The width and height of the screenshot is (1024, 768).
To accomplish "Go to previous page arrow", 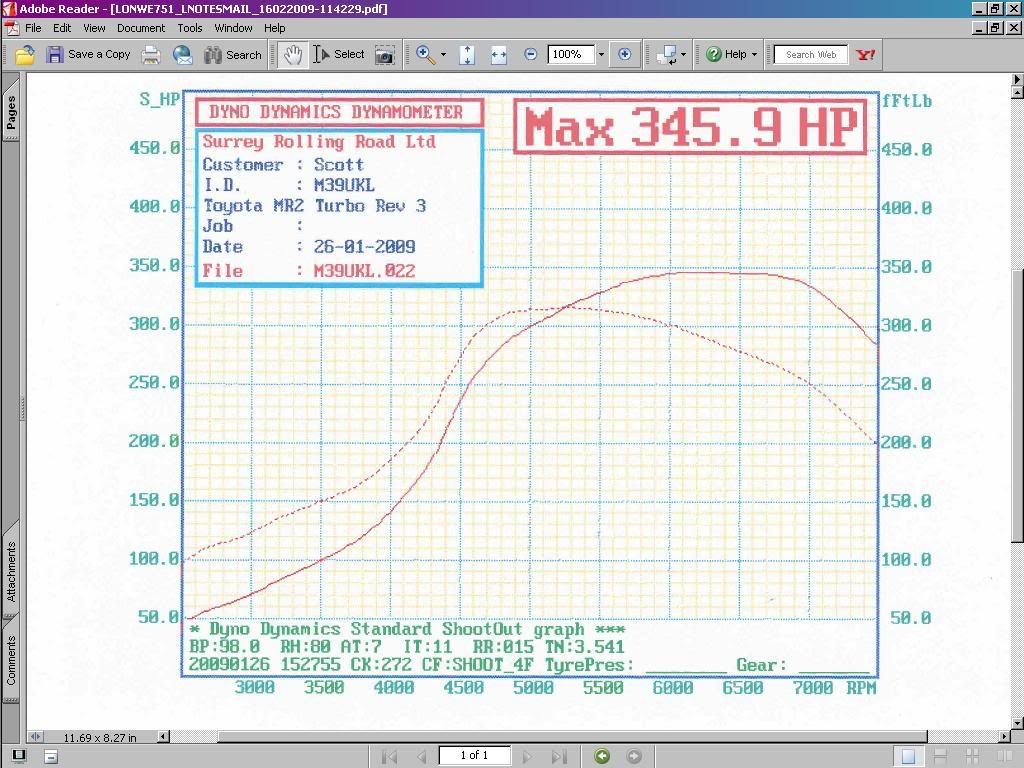I will (422, 756).
